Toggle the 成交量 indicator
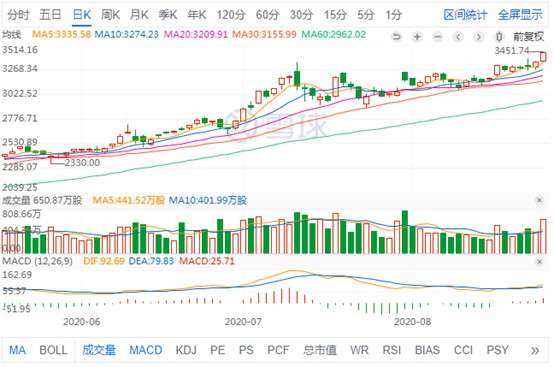Viewport: 554px width, 367px height. [99, 350]
